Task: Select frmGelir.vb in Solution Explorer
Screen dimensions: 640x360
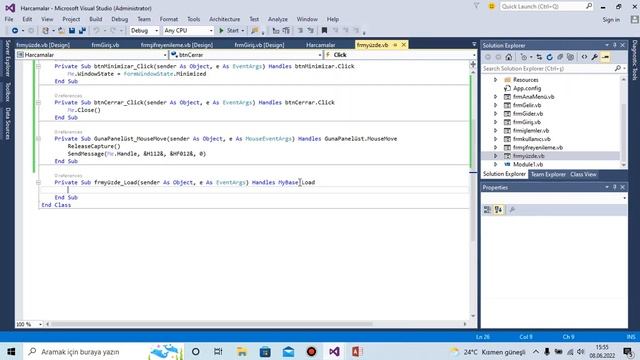Action: (527, 105)
